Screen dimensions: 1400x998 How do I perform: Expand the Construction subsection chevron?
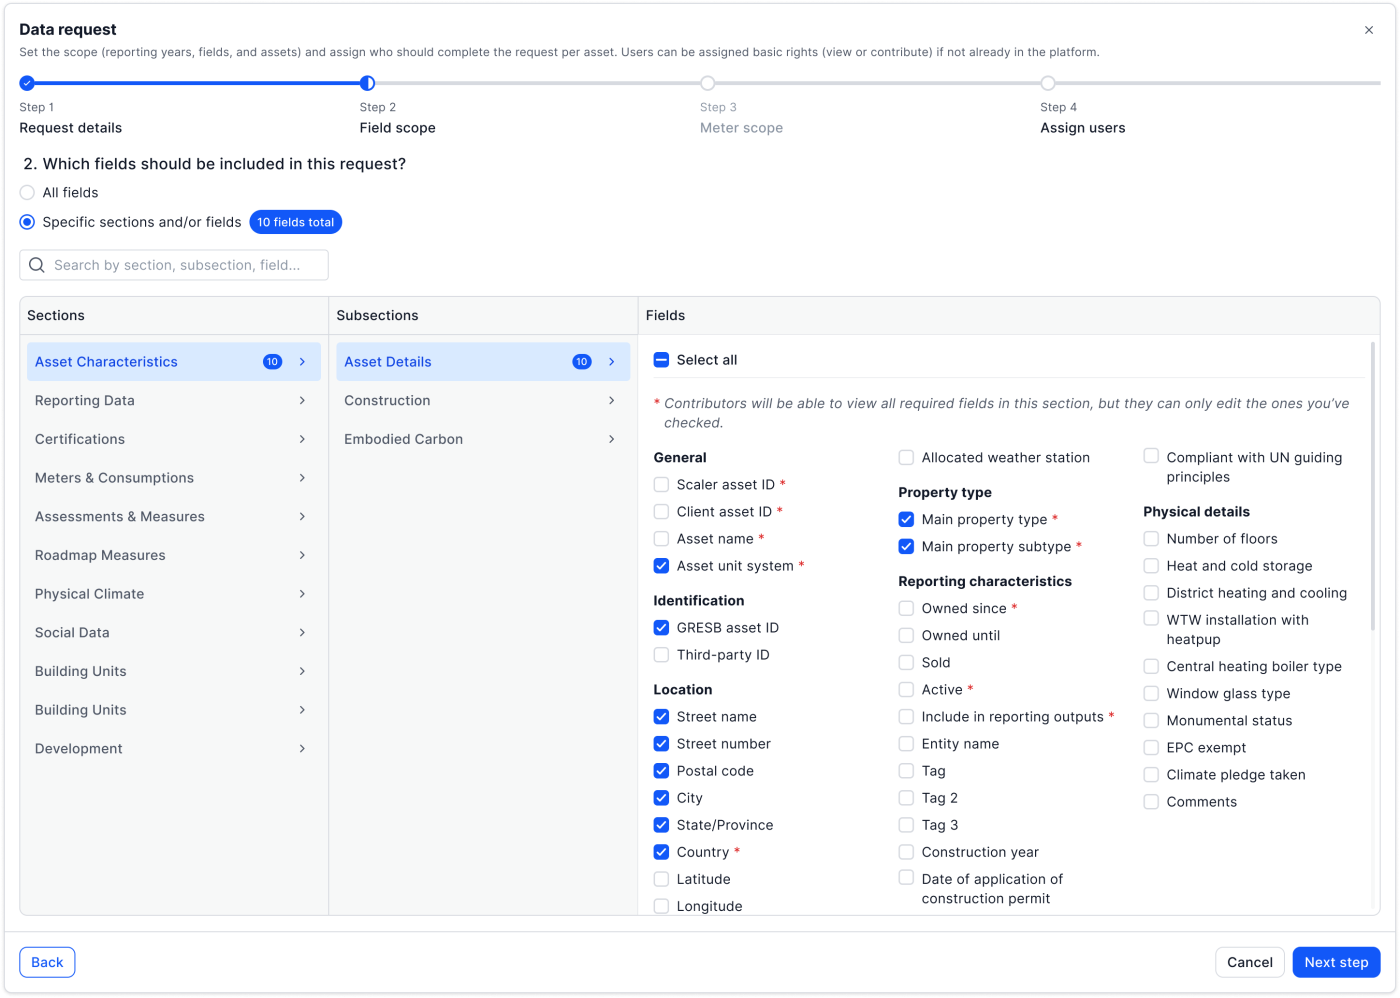(x=611, y=401)
